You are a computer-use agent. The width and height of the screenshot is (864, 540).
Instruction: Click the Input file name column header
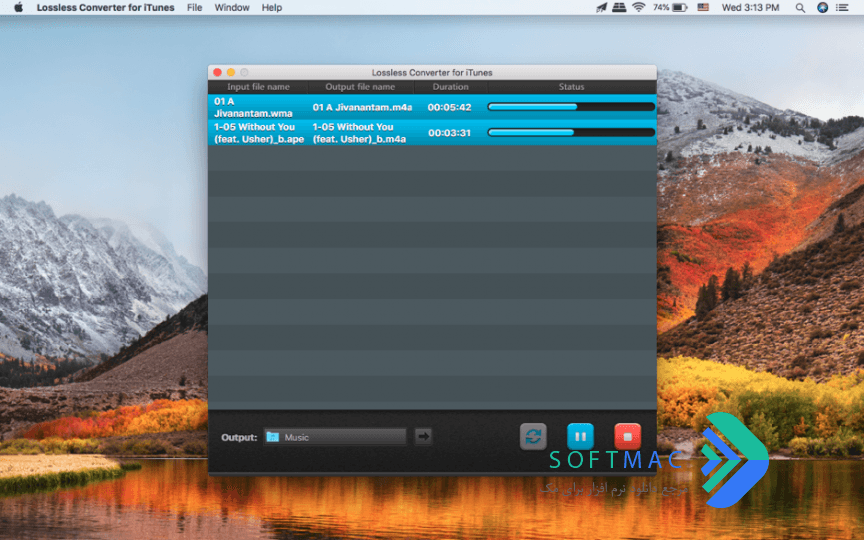[258, 87]
